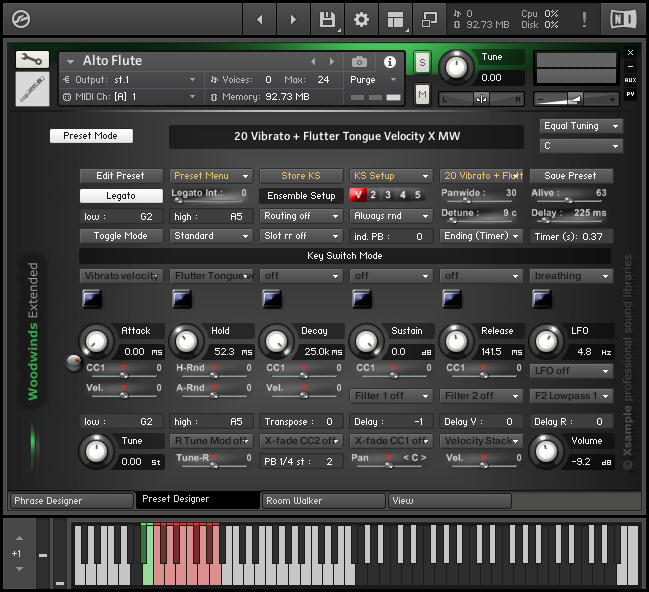649x592 pixels.
Task: Adjust the Decay knob
Action: pos(276,342)
